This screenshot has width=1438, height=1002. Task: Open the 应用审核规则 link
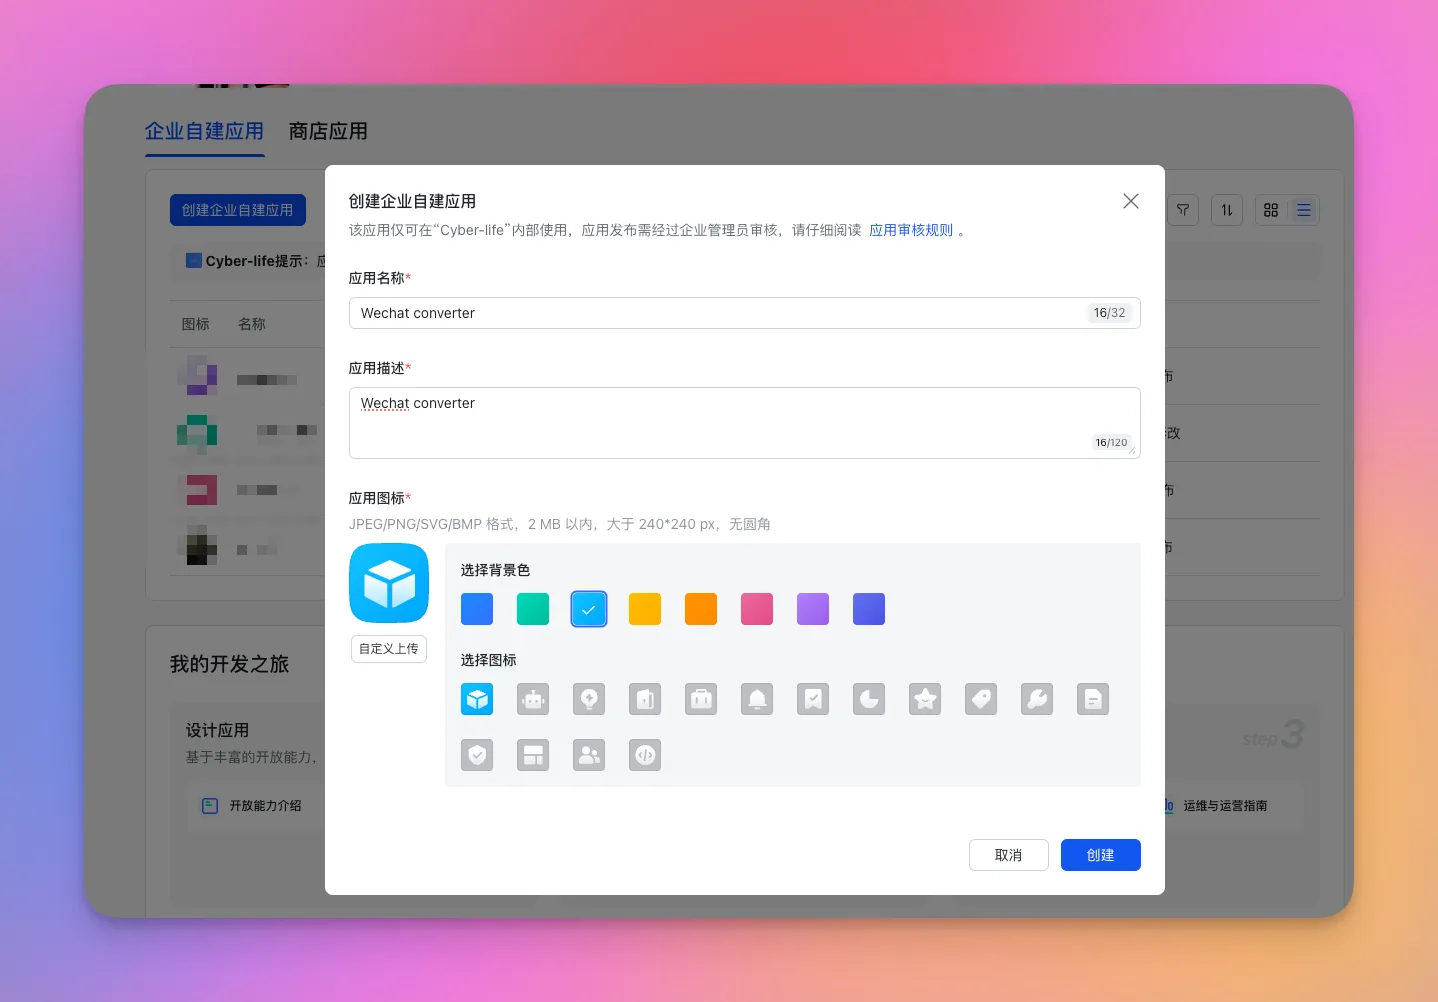click(x=911, y=230)
